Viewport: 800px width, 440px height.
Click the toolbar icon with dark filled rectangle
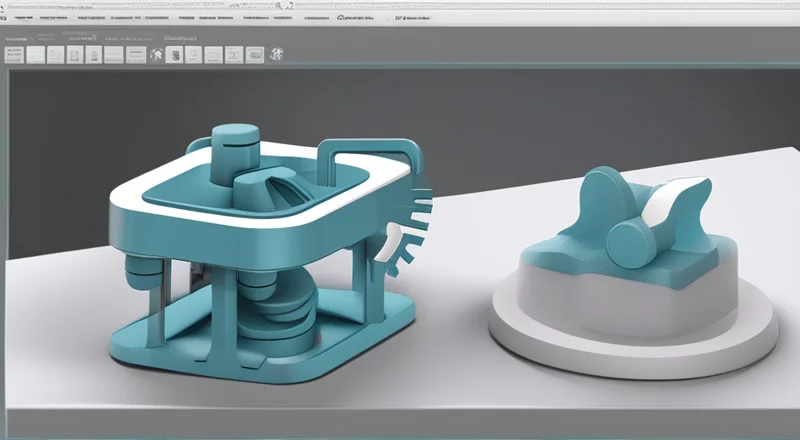coord(255,55)
